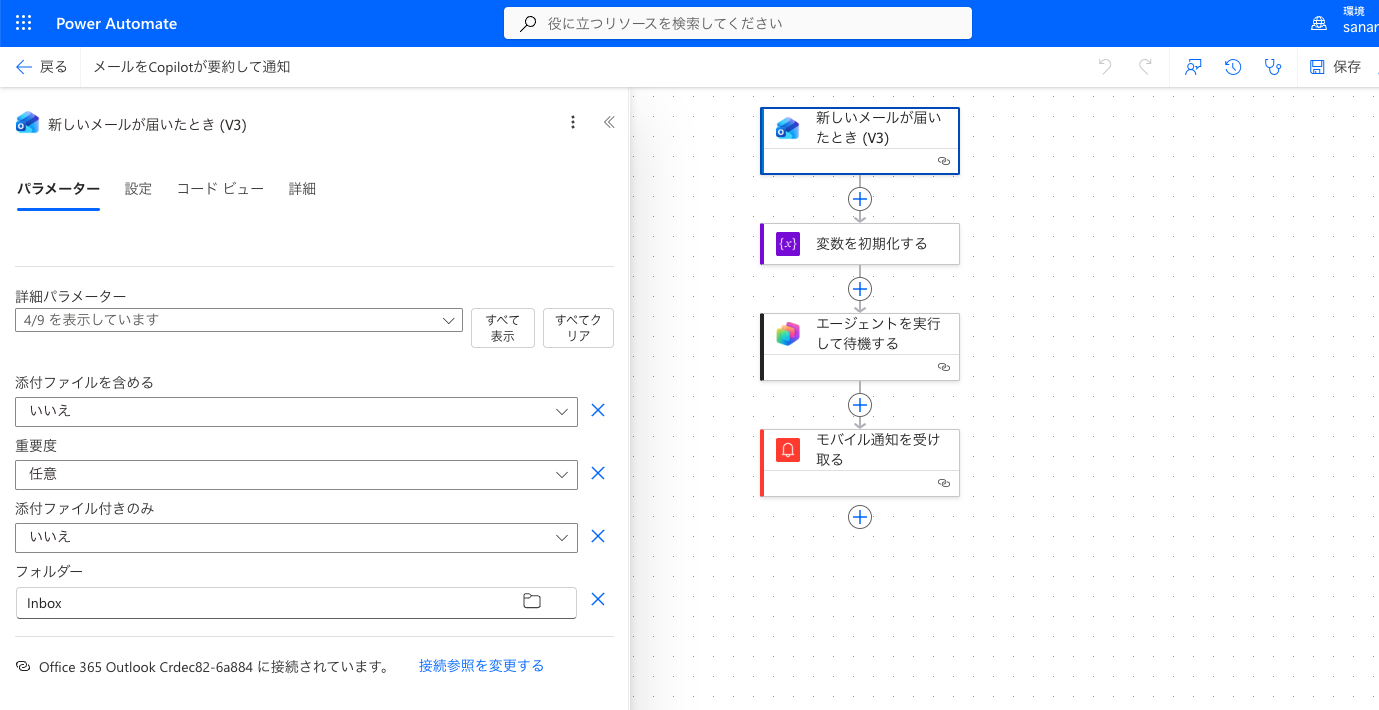The height and width of the screenshot is (710, 1379).
Task: Open the flow checker stethoscope icon
Action: (x=1272, y=67)
